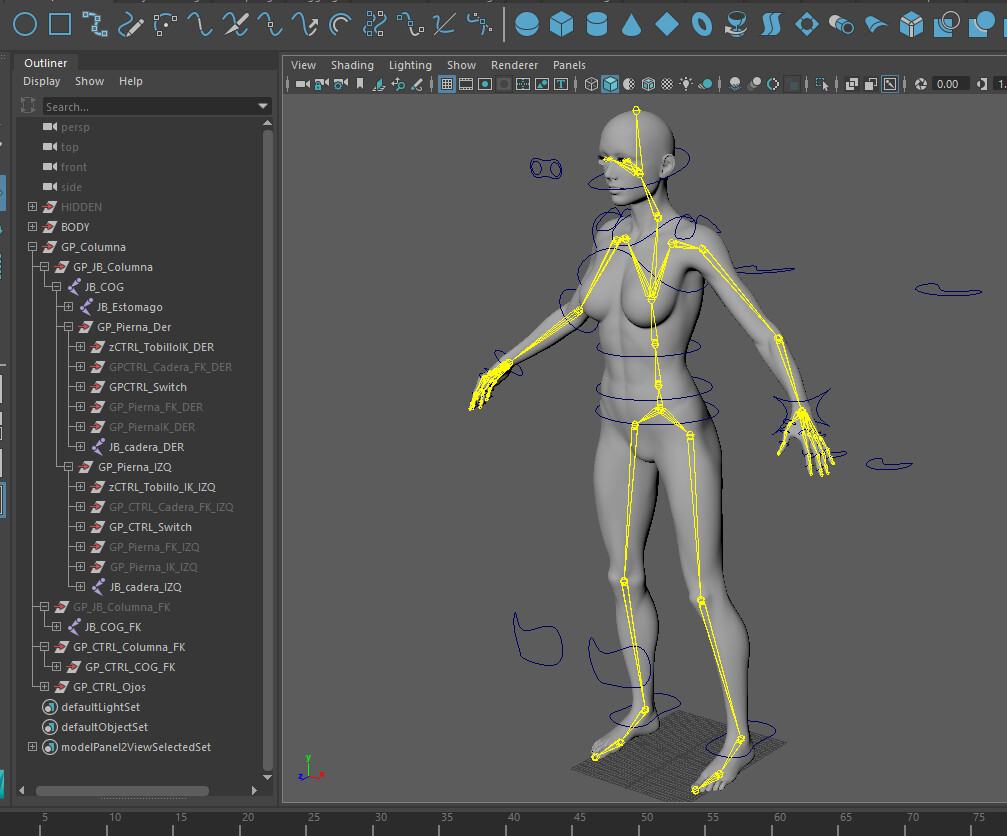Click the NURBS cone shelf icon
This screenshot has height=836, width=1007.
click(x=632, y=23)
